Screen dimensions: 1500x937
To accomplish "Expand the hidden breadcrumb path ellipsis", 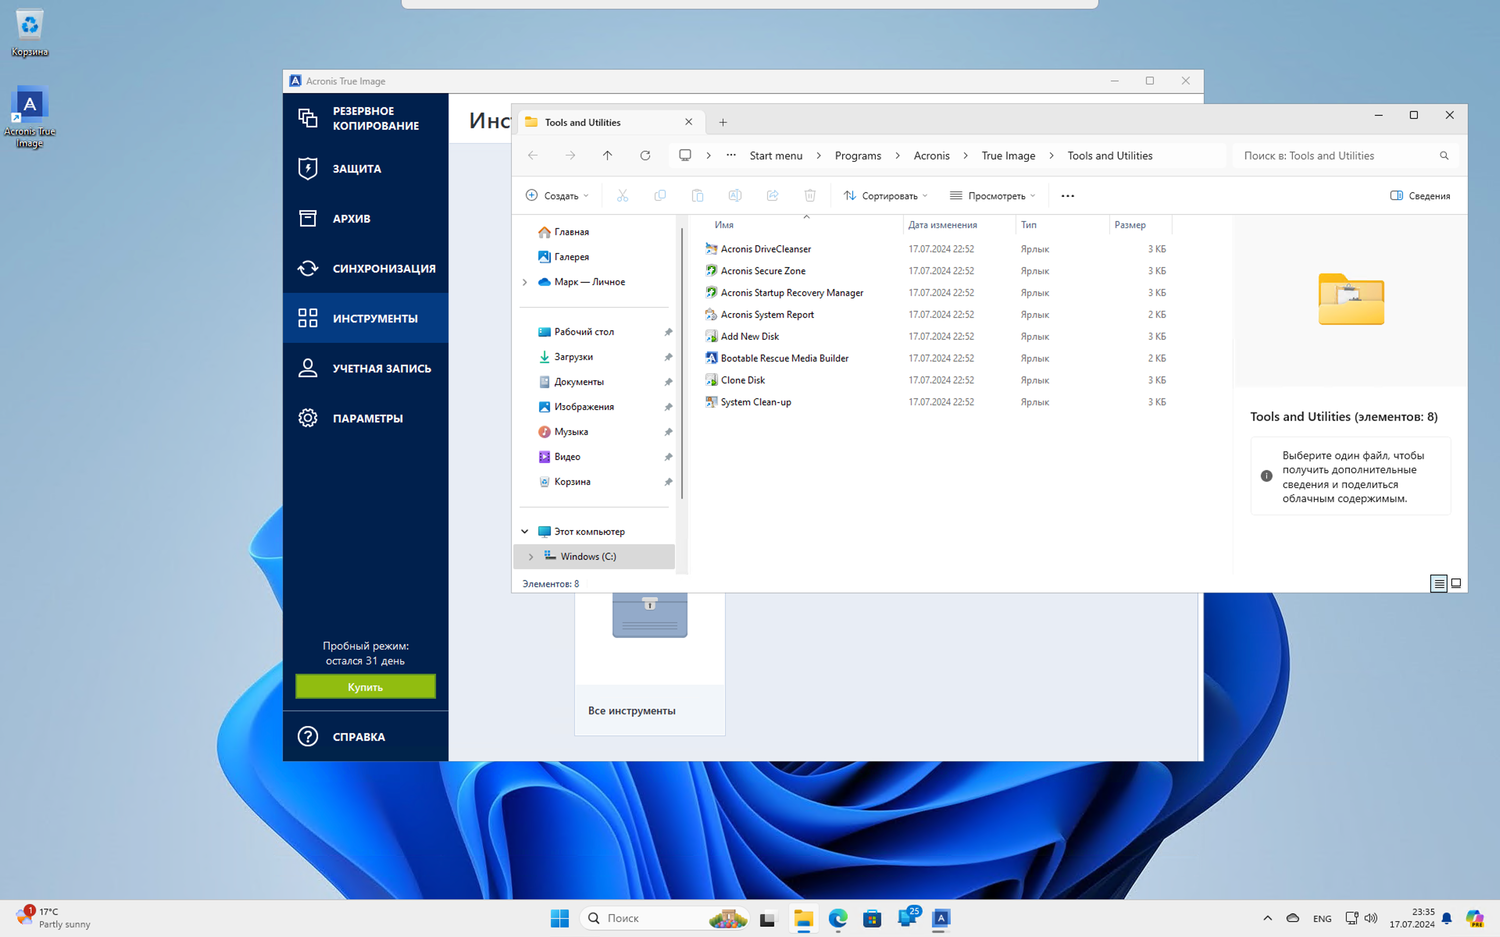I will click(731, 156).
